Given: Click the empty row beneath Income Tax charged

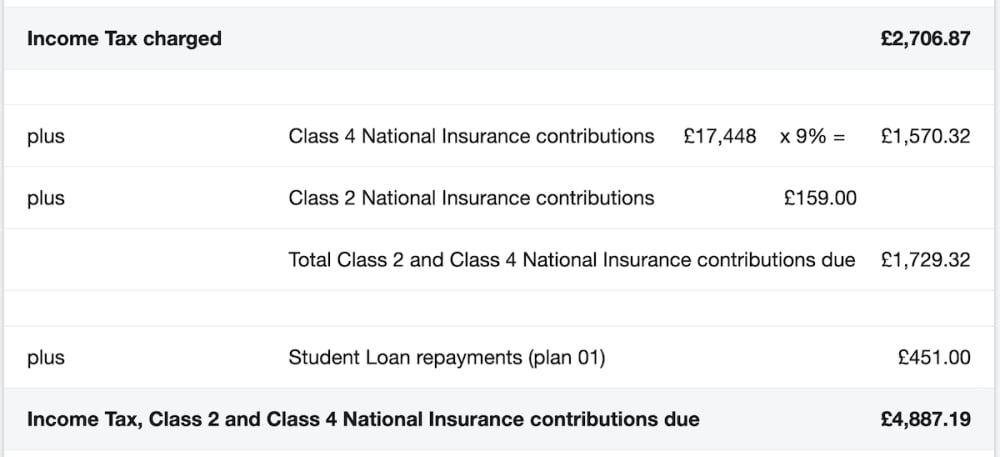Looking at the screenshot, I should (500, 87).
